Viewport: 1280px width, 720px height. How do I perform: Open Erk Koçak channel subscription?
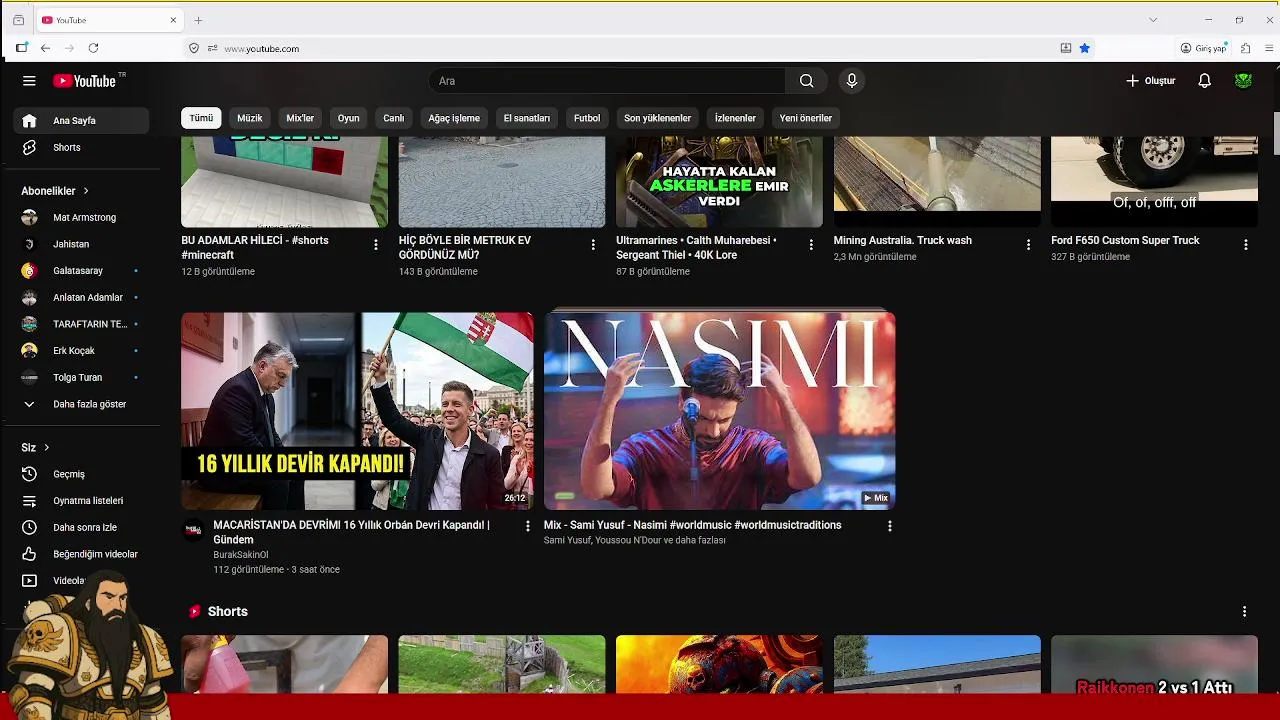81,351
